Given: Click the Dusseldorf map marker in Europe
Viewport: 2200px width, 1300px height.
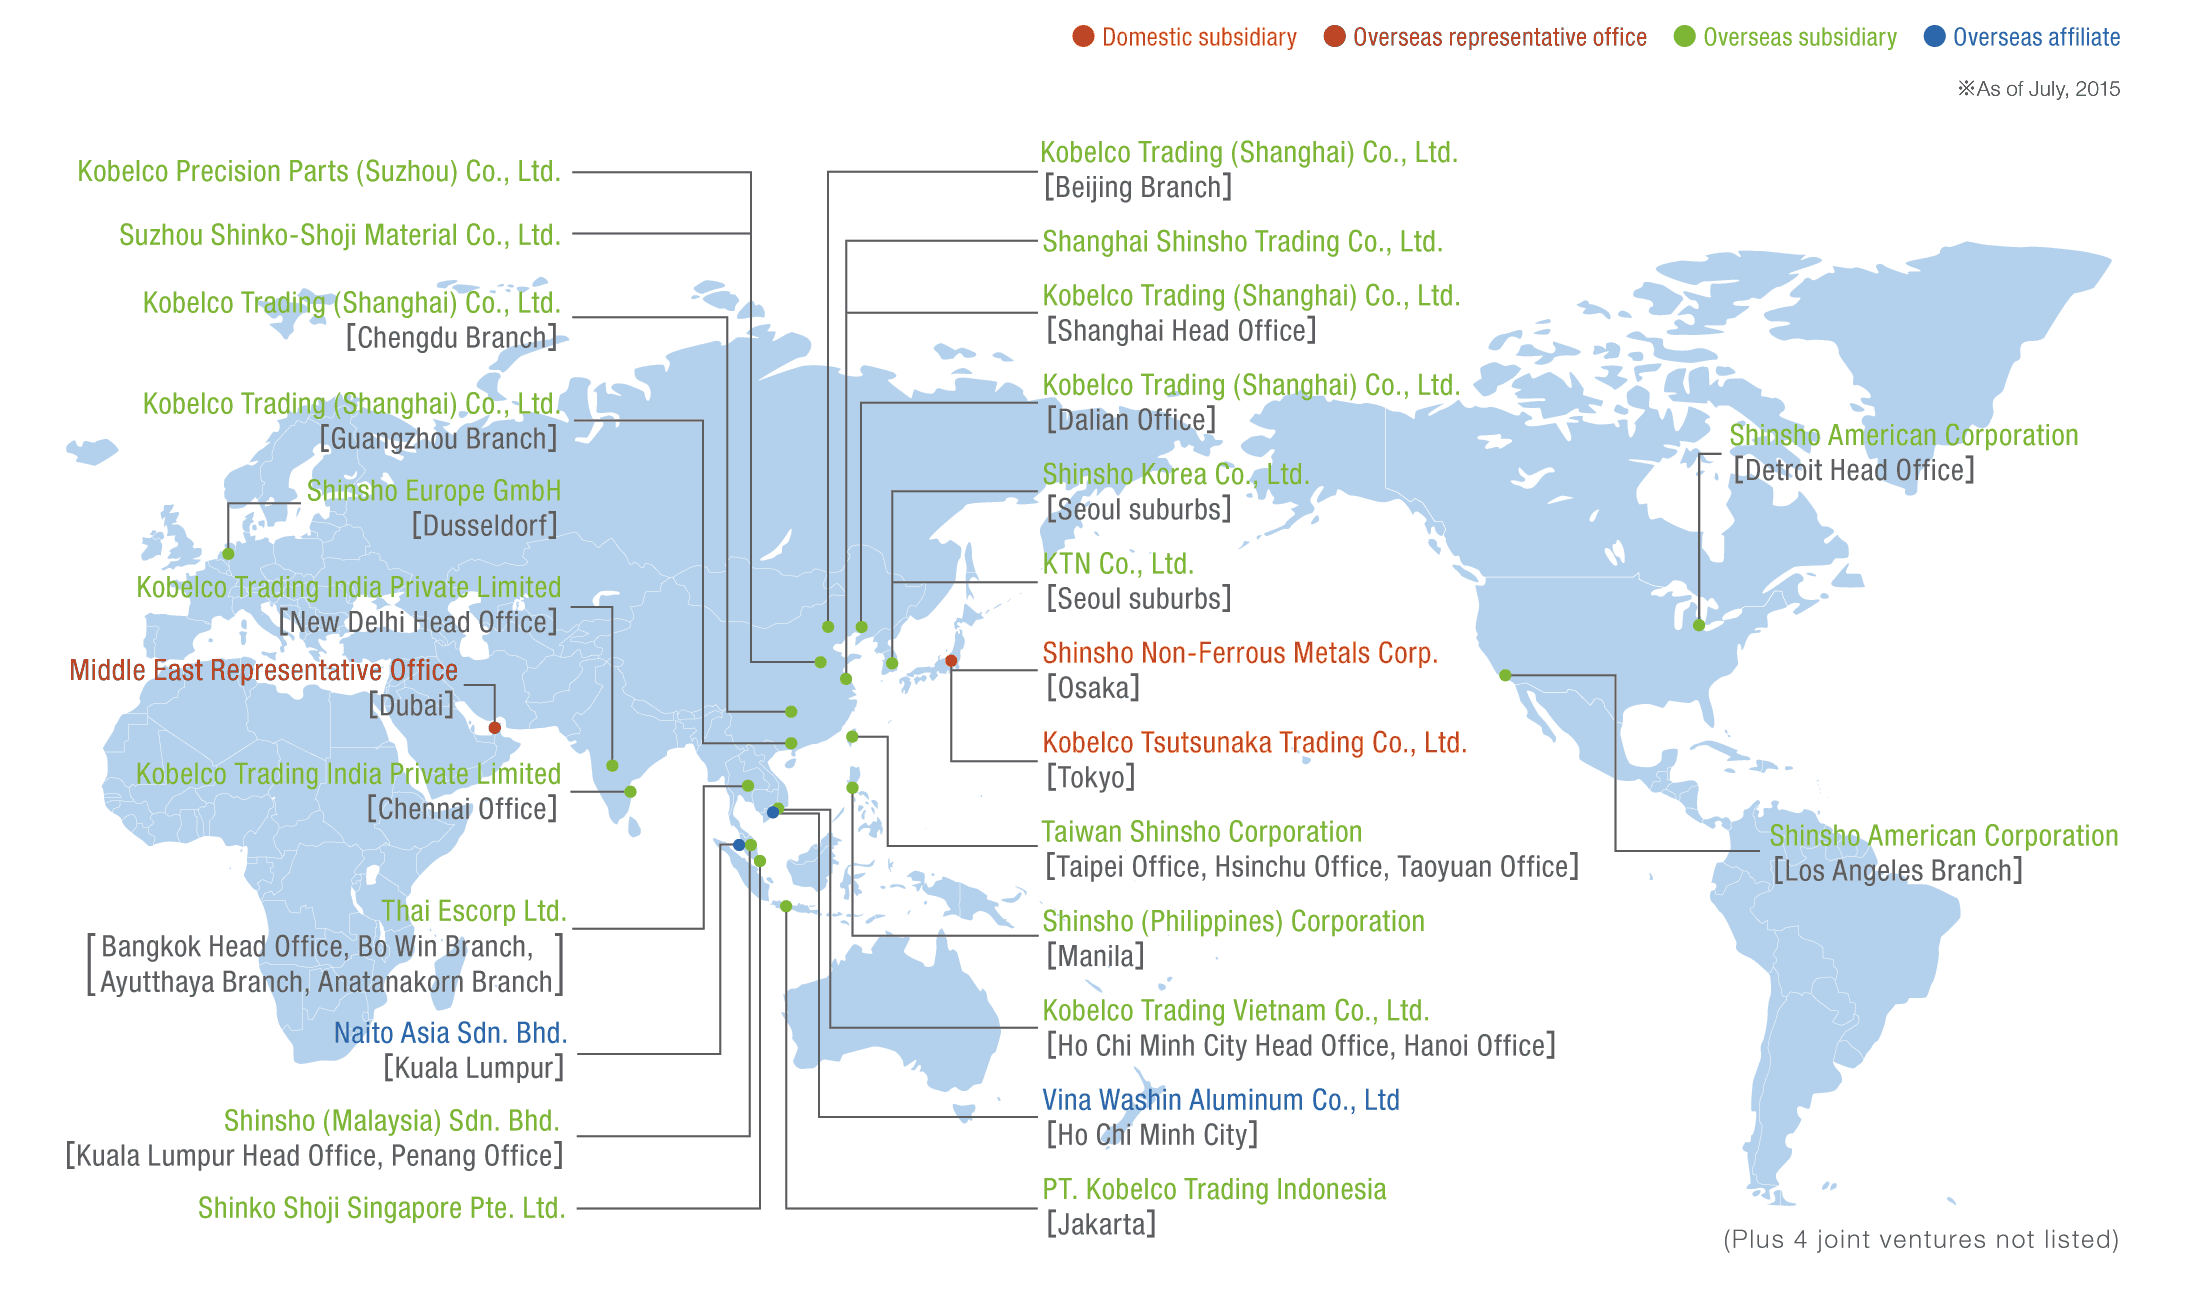Looking at the screenshot, I should 228,554.
